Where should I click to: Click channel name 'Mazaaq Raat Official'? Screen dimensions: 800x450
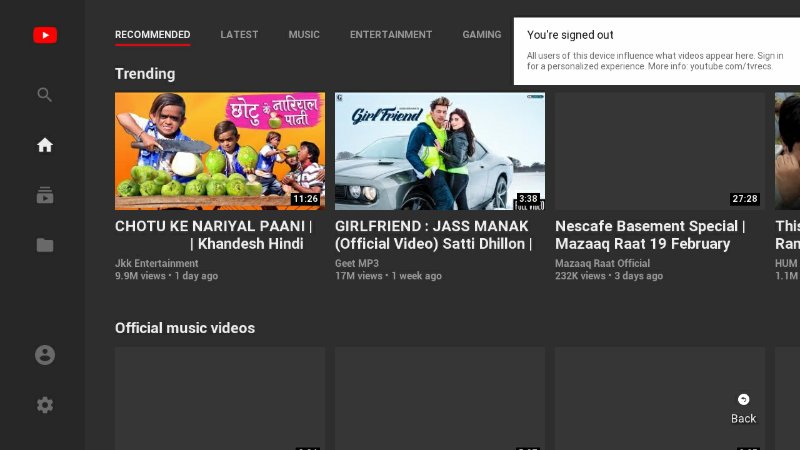[x=603, y=263]
